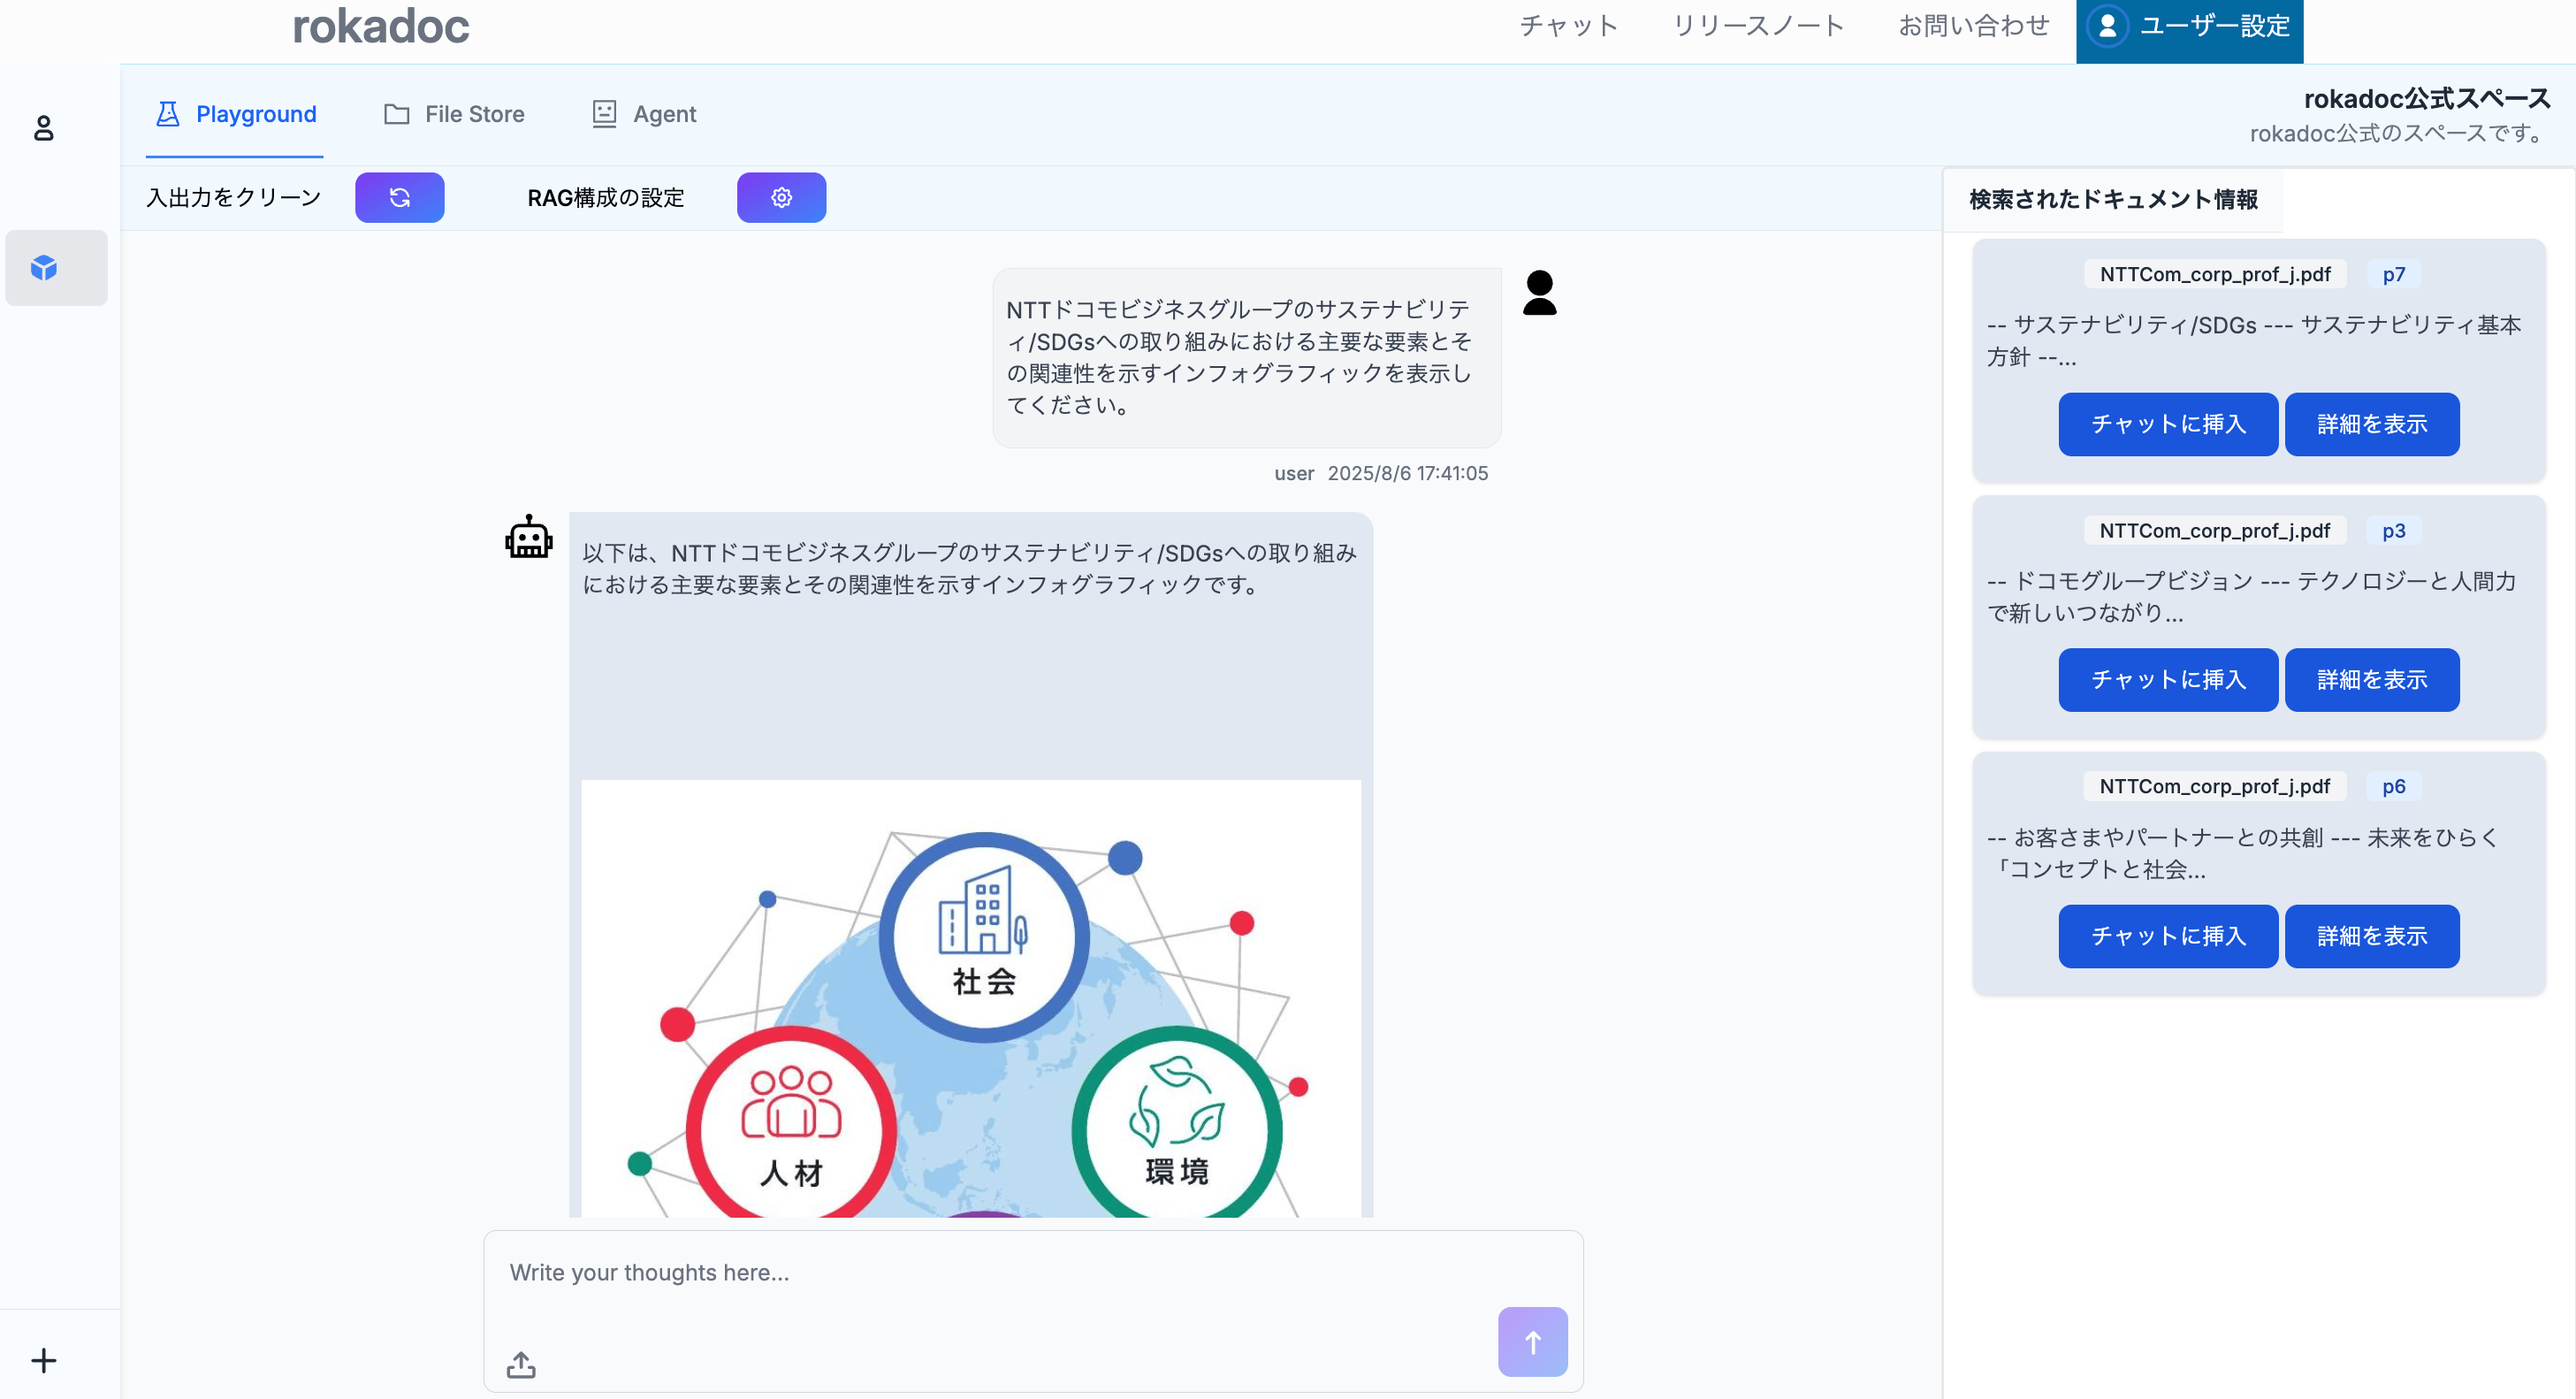2576x1399 pixels.
Task: Click the robot icon of the assistant reply
Action: [529, 538]
